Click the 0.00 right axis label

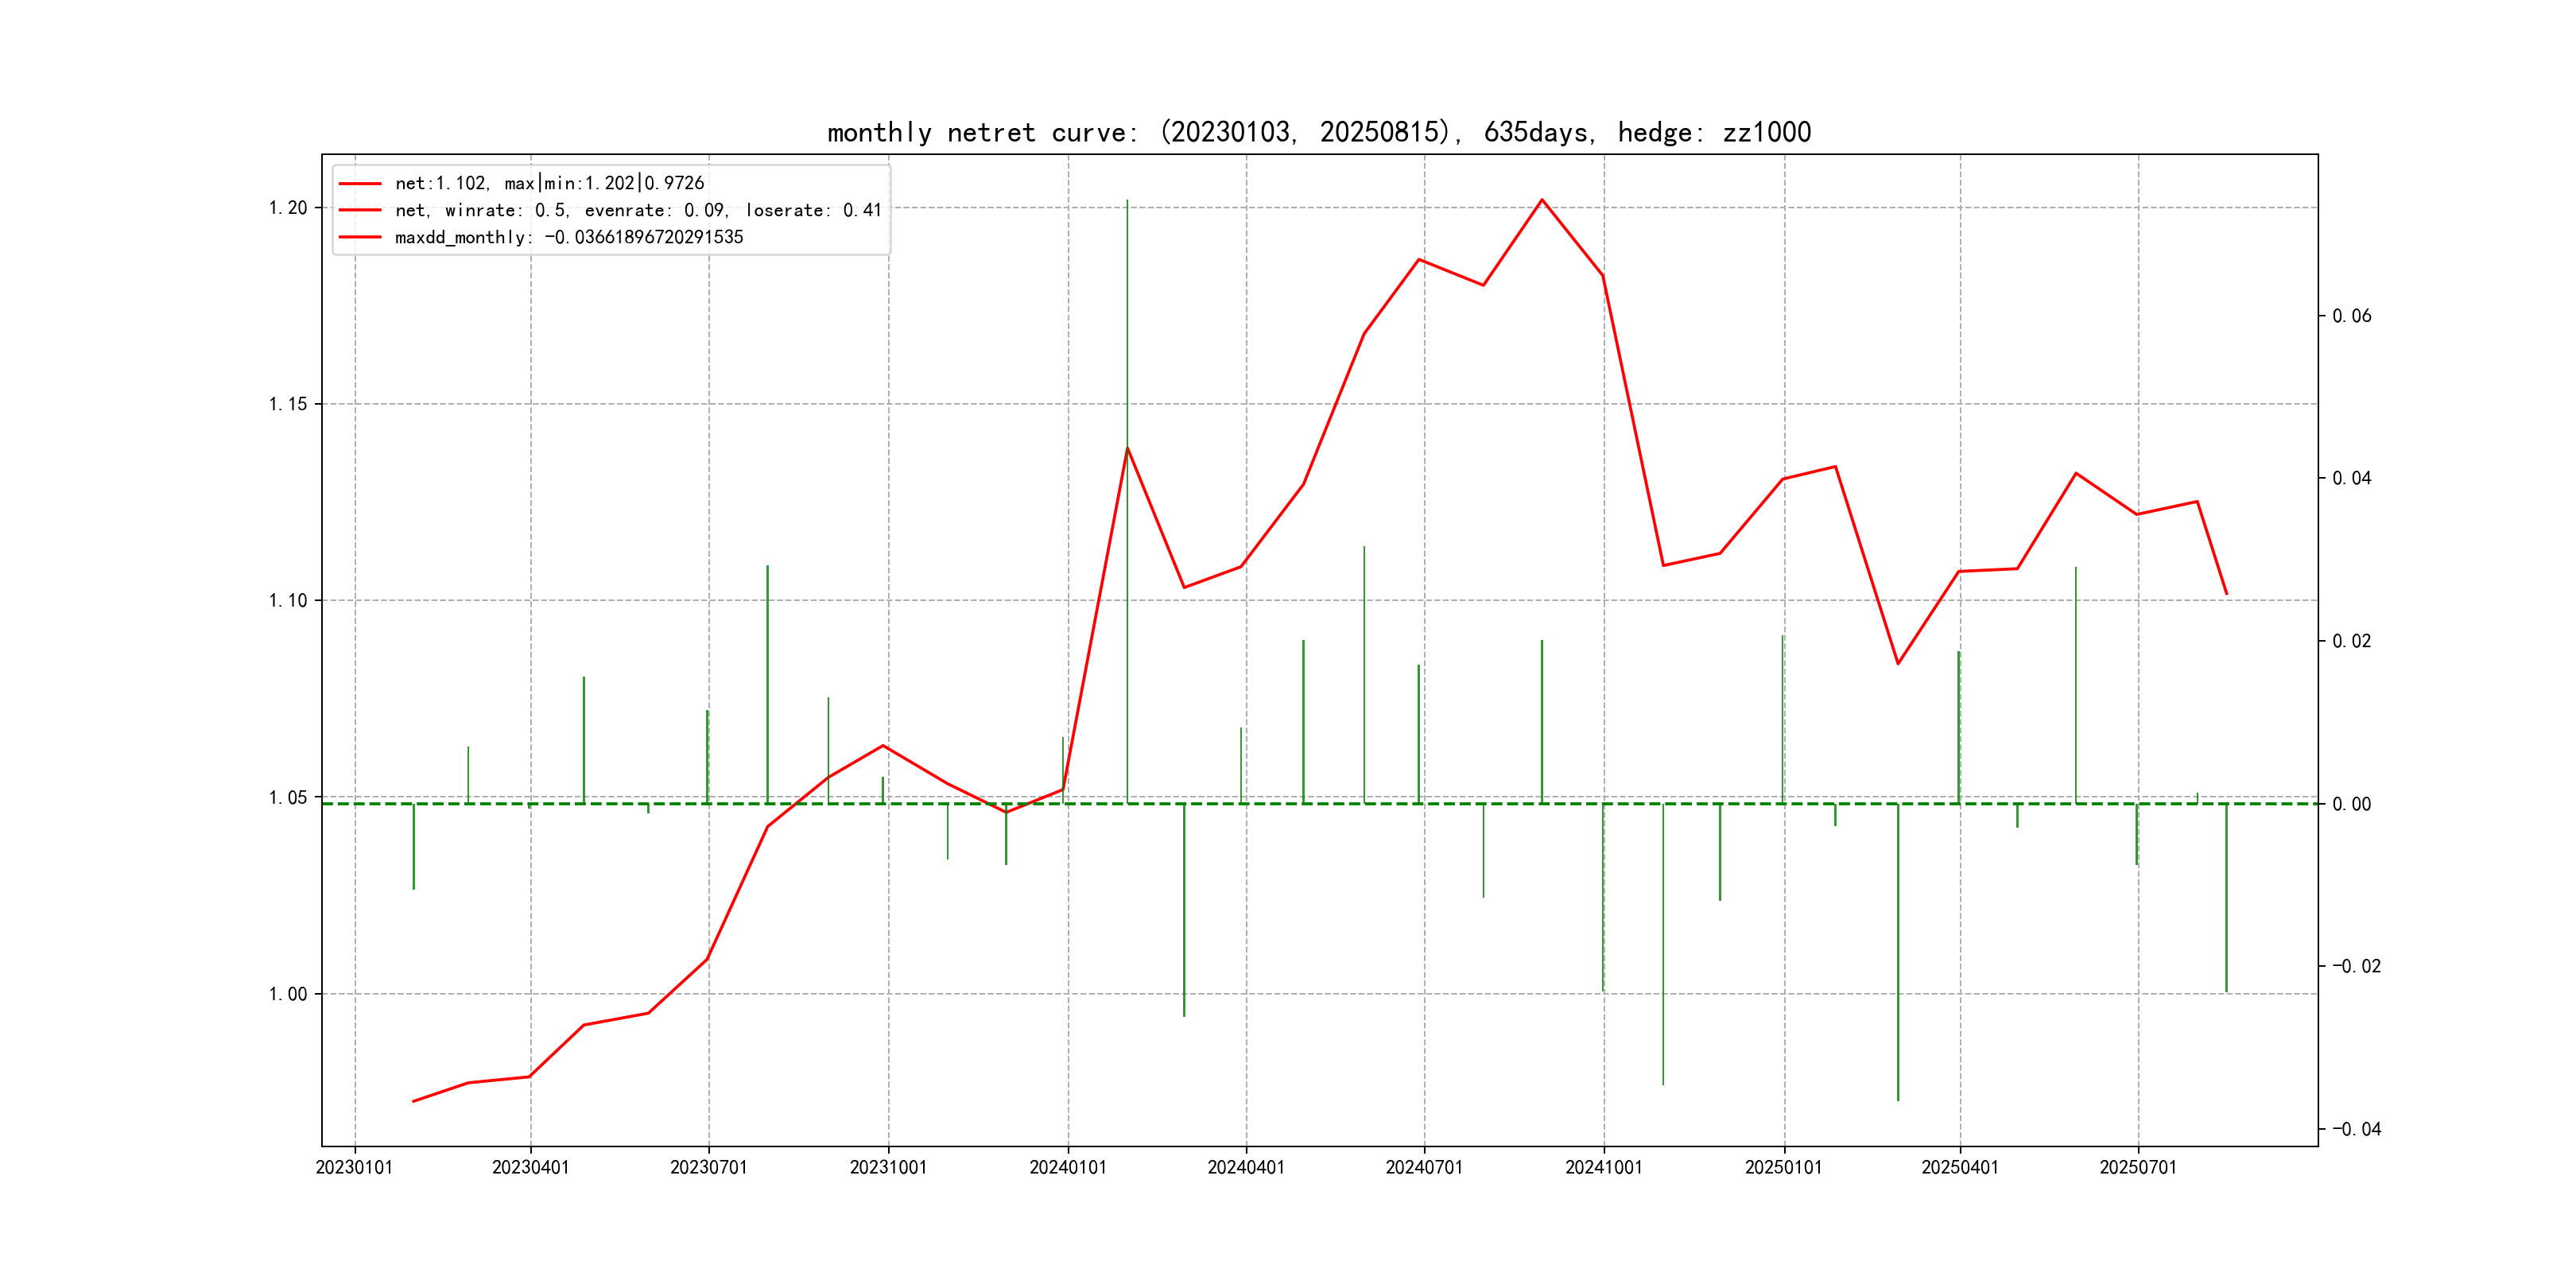click(2351, 804)
